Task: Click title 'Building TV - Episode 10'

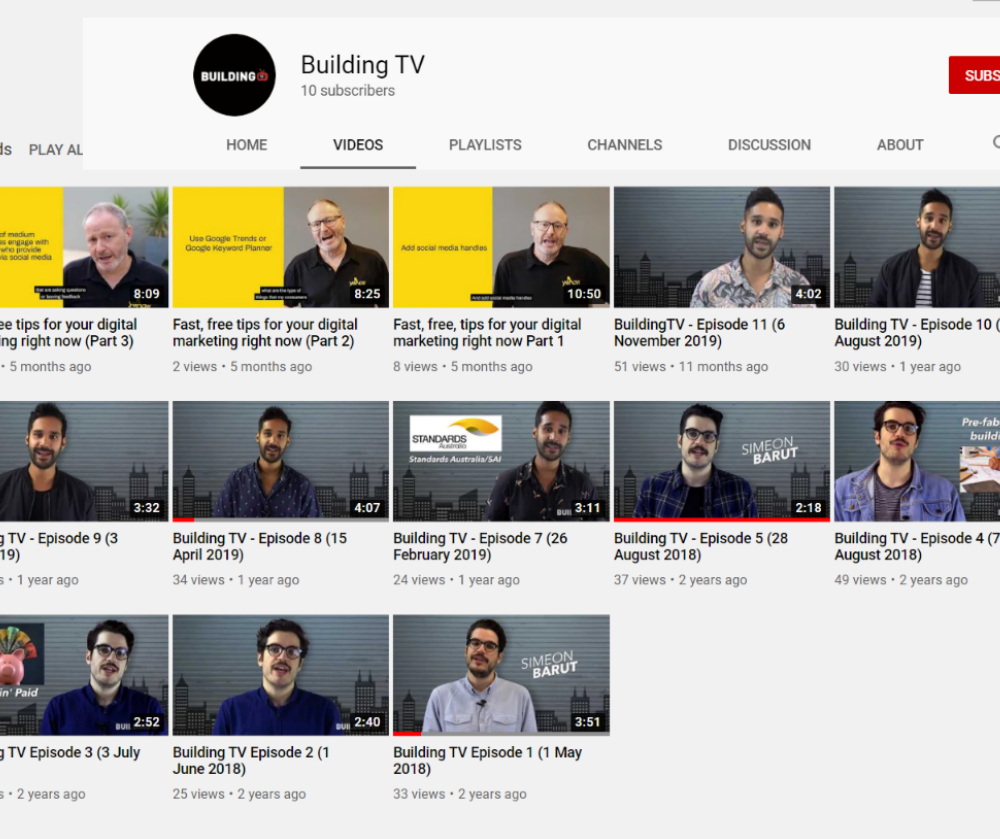Action: click(917, 333)
